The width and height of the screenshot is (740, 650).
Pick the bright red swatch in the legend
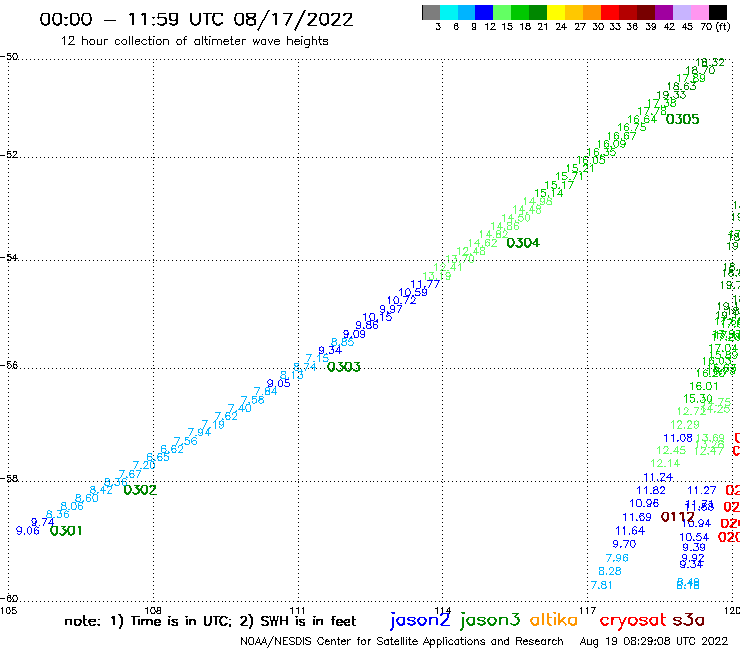pyautogui.click(x=610, y=12)
